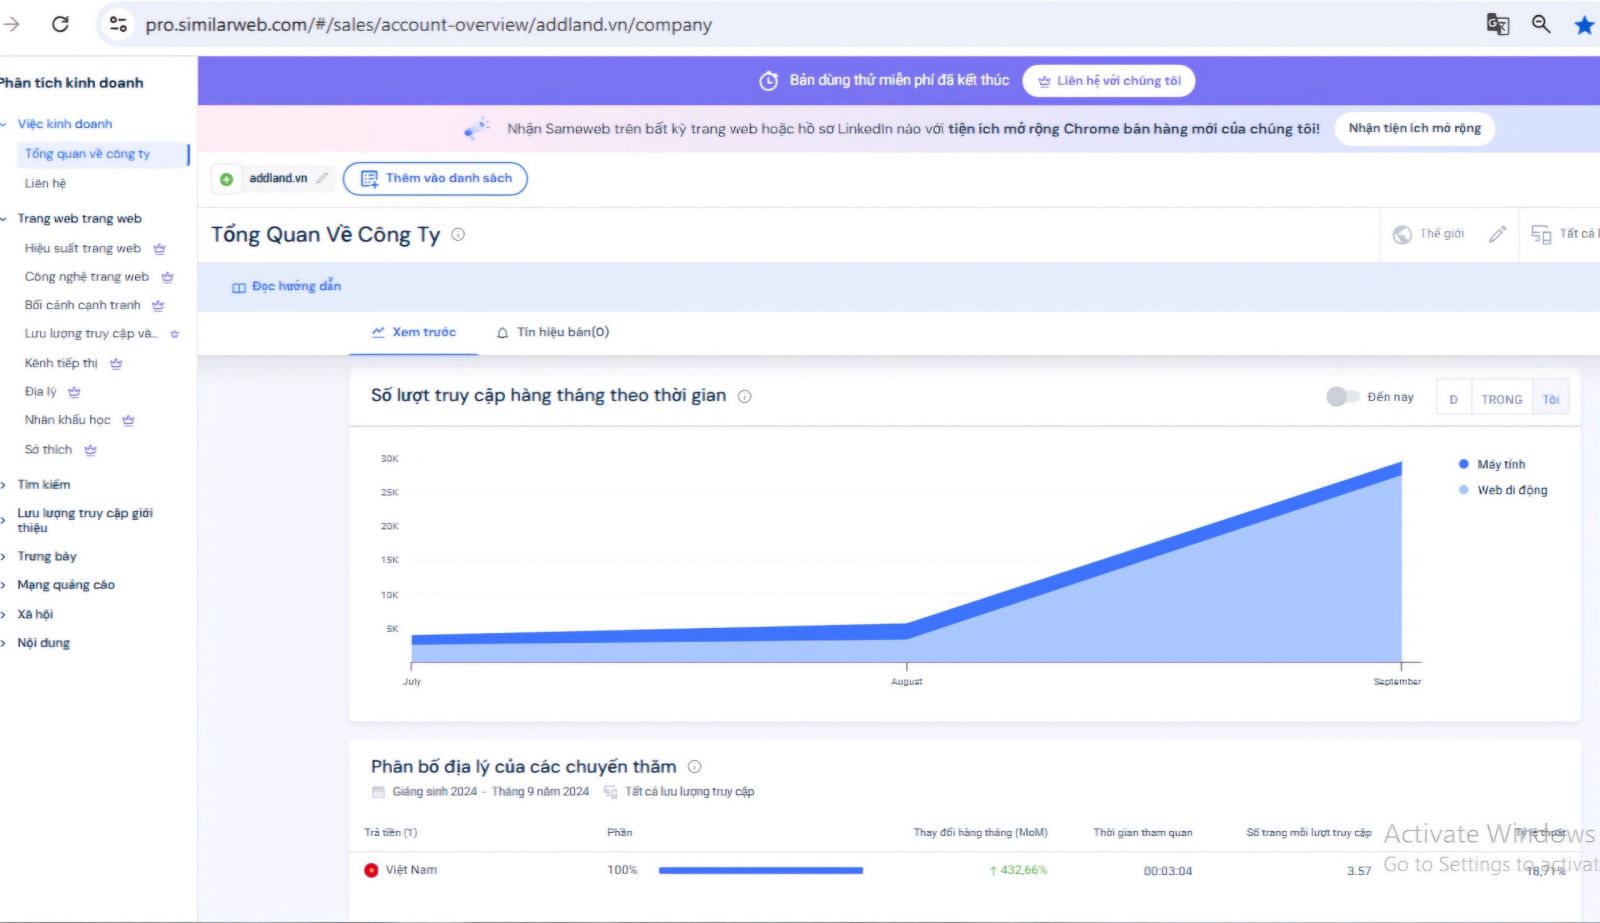1600x923 pixels.
Task: Click the browser reload icon
Action: pos(60,24)
